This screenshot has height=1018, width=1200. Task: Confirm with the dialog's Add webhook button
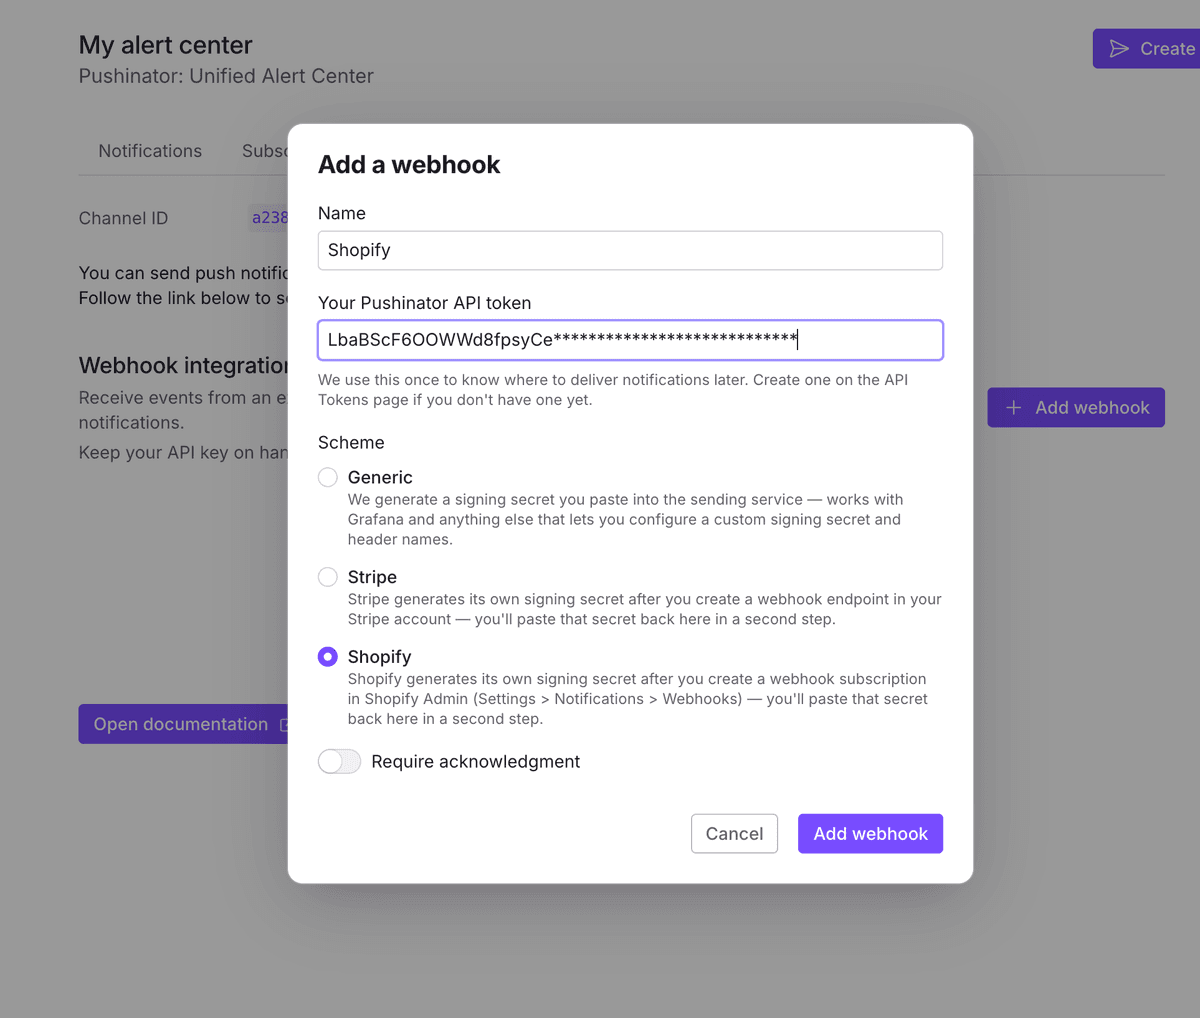click(870, 834)
